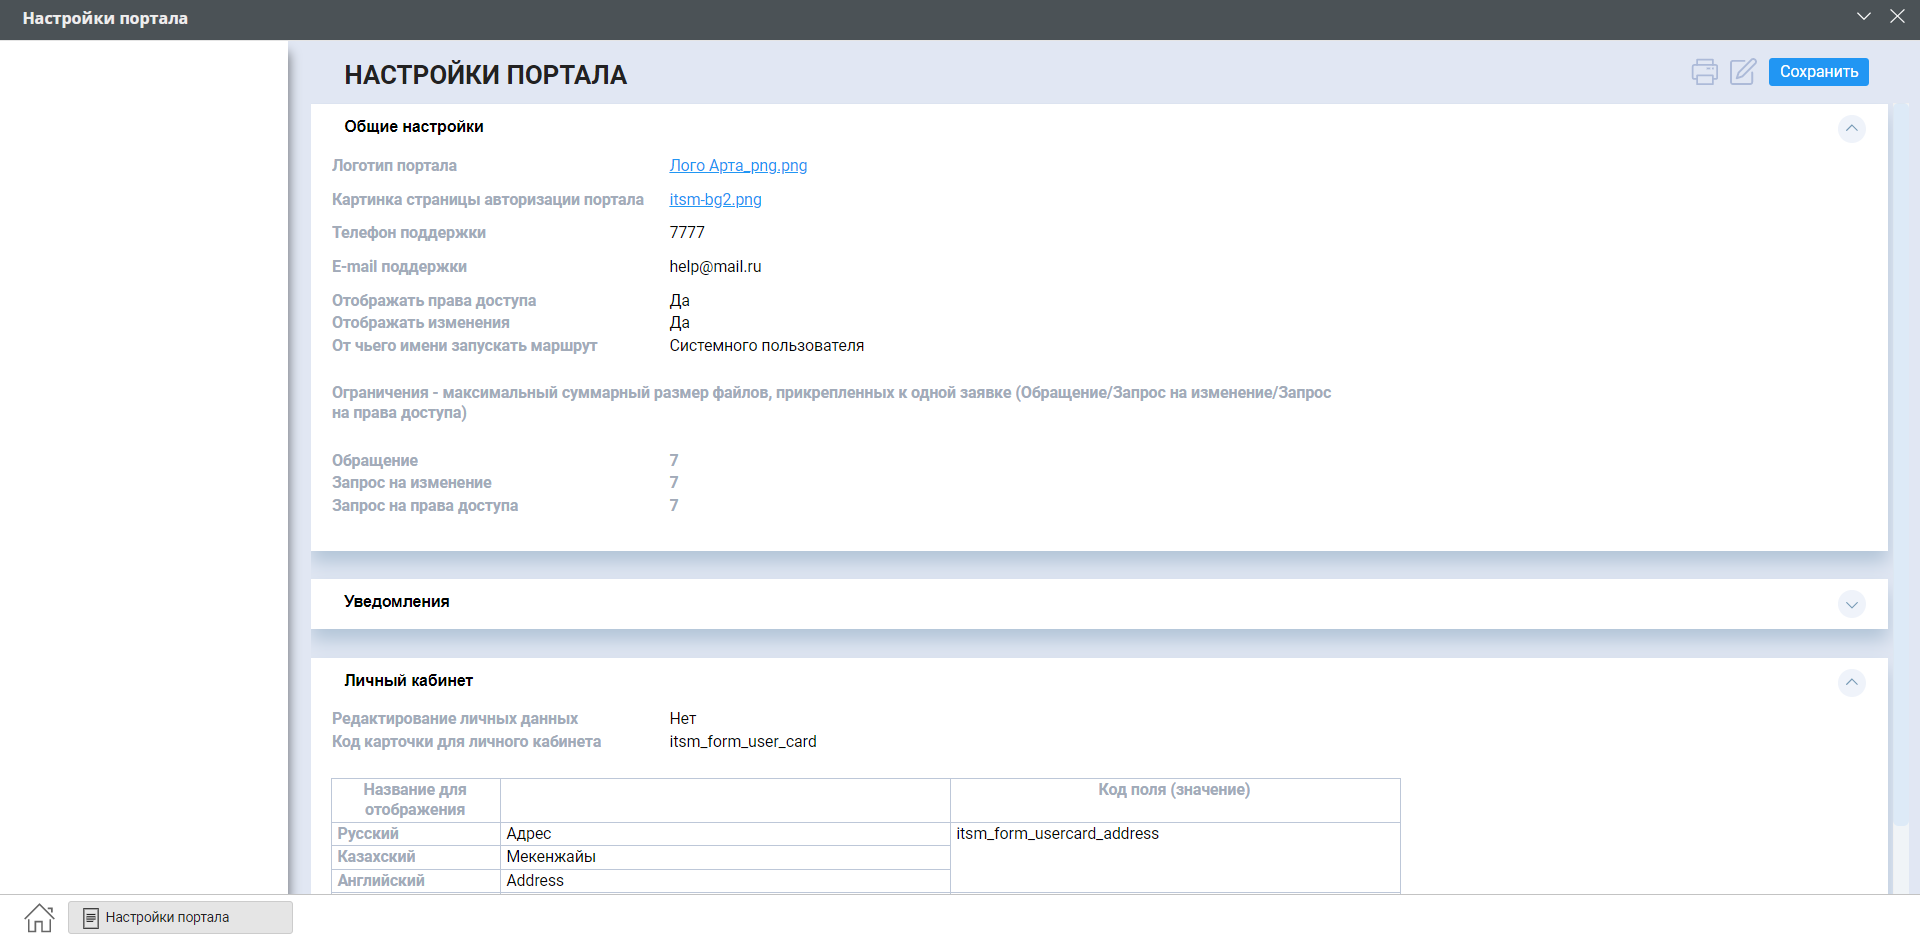Viewport: 1920px width, 938px height.
Task: Click the edit pencil icon
Action: pyautogui.click(x=1743, y=72)
